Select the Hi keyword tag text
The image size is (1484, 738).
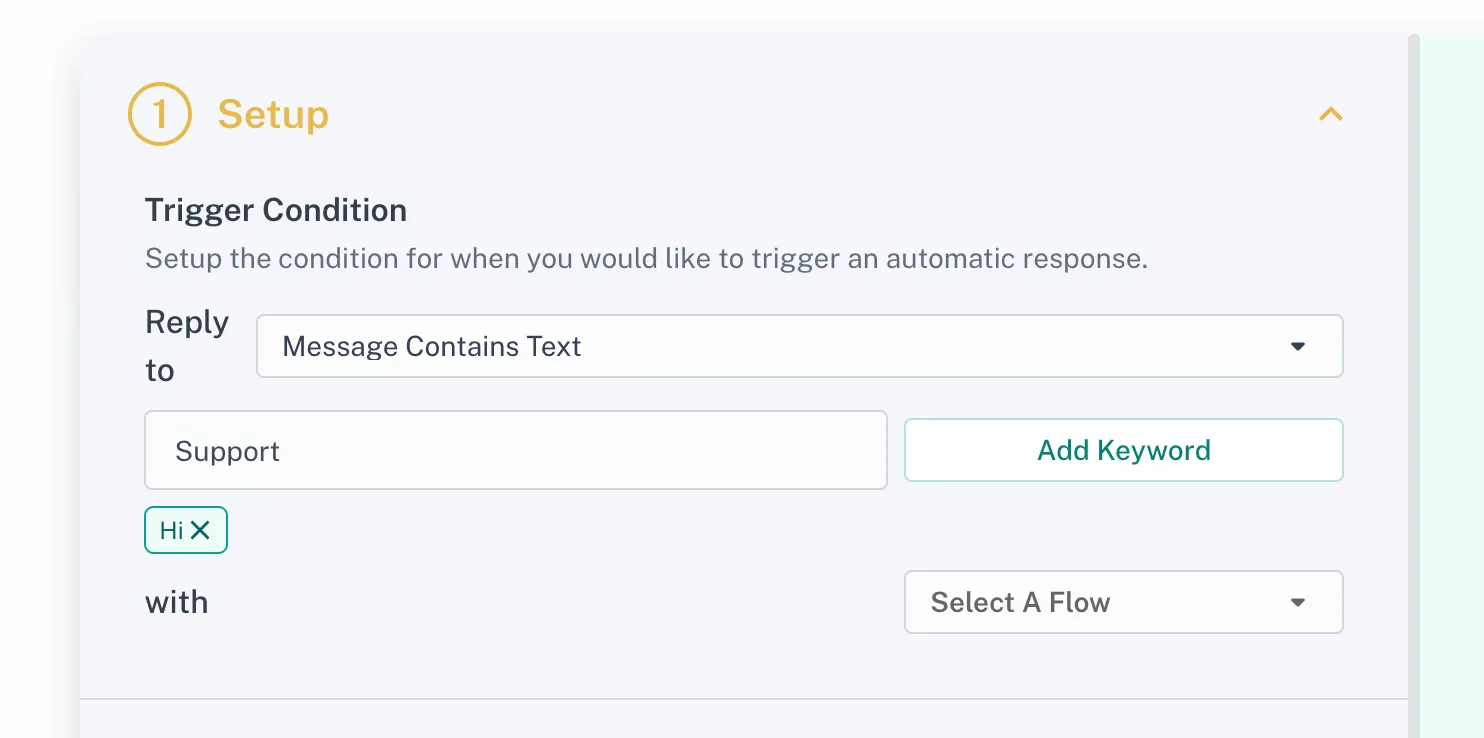click(x=171, y=530)
